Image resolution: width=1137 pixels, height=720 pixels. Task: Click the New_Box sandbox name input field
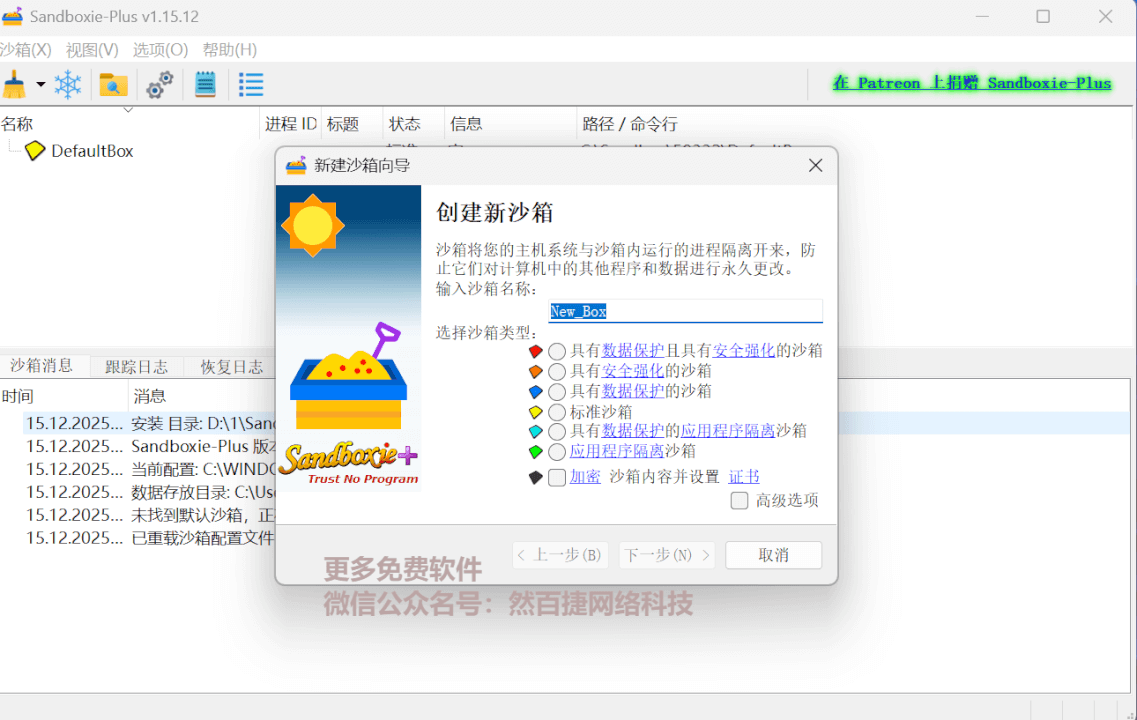[686, 311]
